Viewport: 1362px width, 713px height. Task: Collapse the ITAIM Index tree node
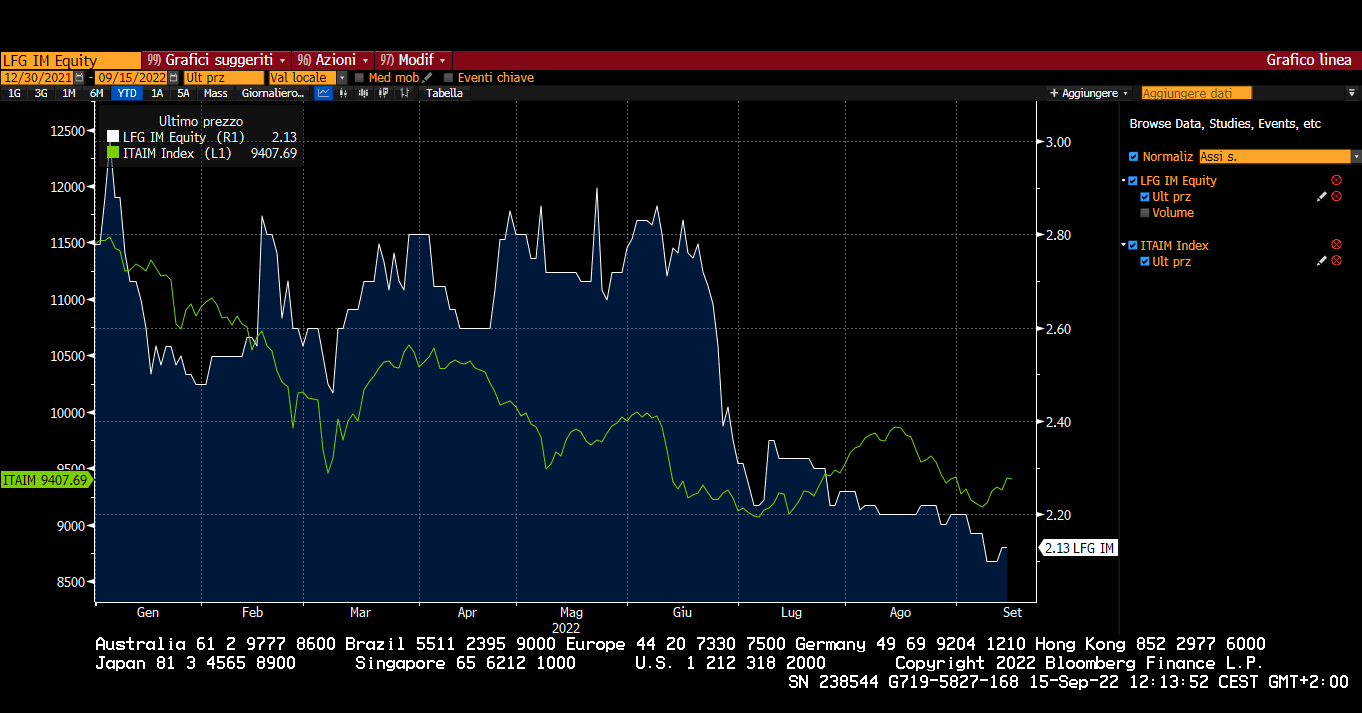[1123, 245]
